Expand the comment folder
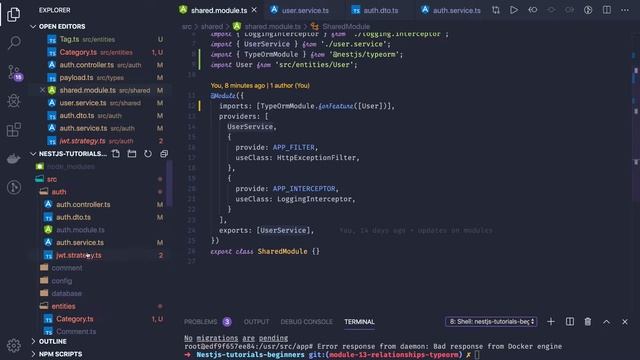Viewport: 640px width, 360px height. pos(67,268)
